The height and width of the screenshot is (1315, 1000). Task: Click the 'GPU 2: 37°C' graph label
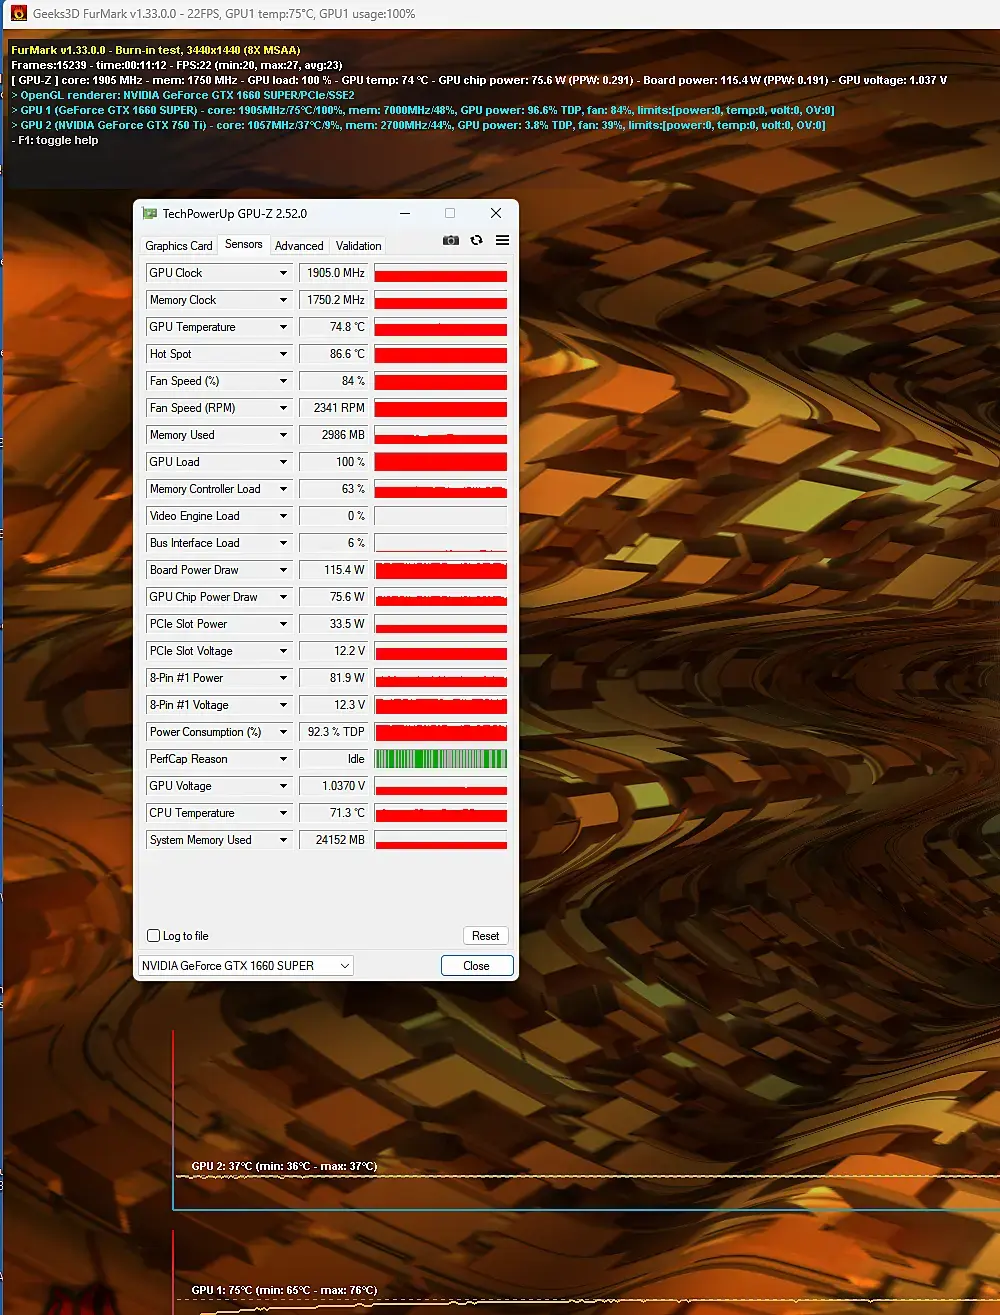pyautogui.click(x=284, y=1166)
